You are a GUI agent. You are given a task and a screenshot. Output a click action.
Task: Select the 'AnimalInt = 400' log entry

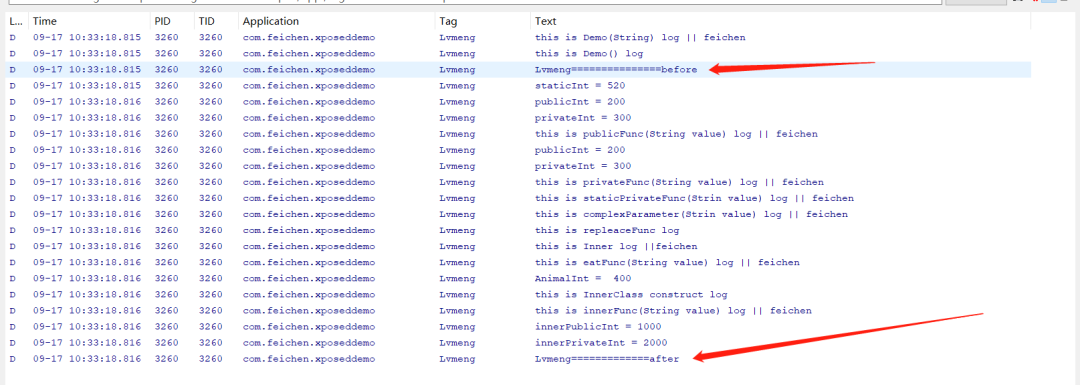518,278
